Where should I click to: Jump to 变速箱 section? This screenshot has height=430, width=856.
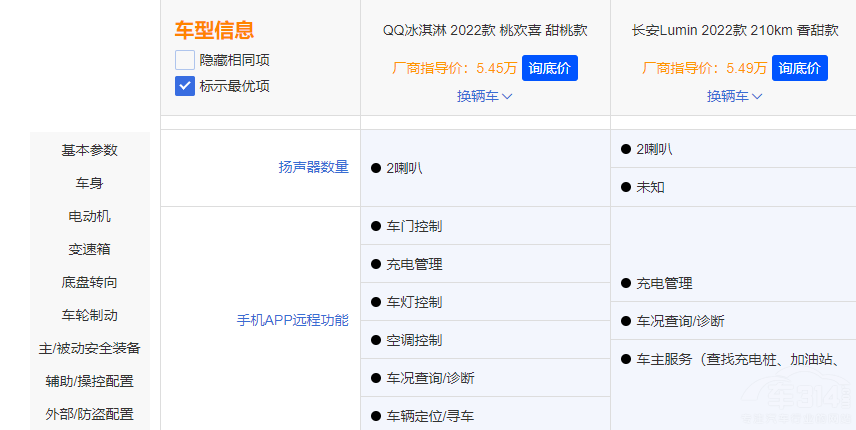point(90,249)
